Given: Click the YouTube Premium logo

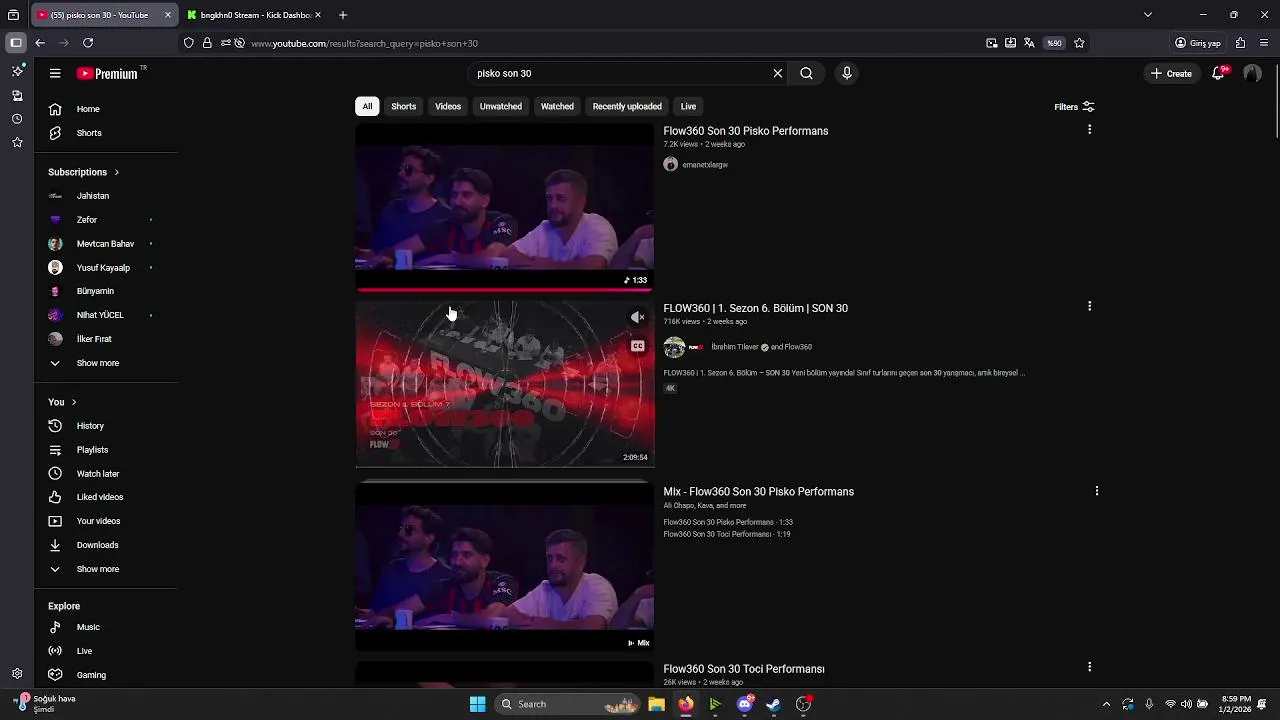Looking at the screenshot, I should point(109,73).
